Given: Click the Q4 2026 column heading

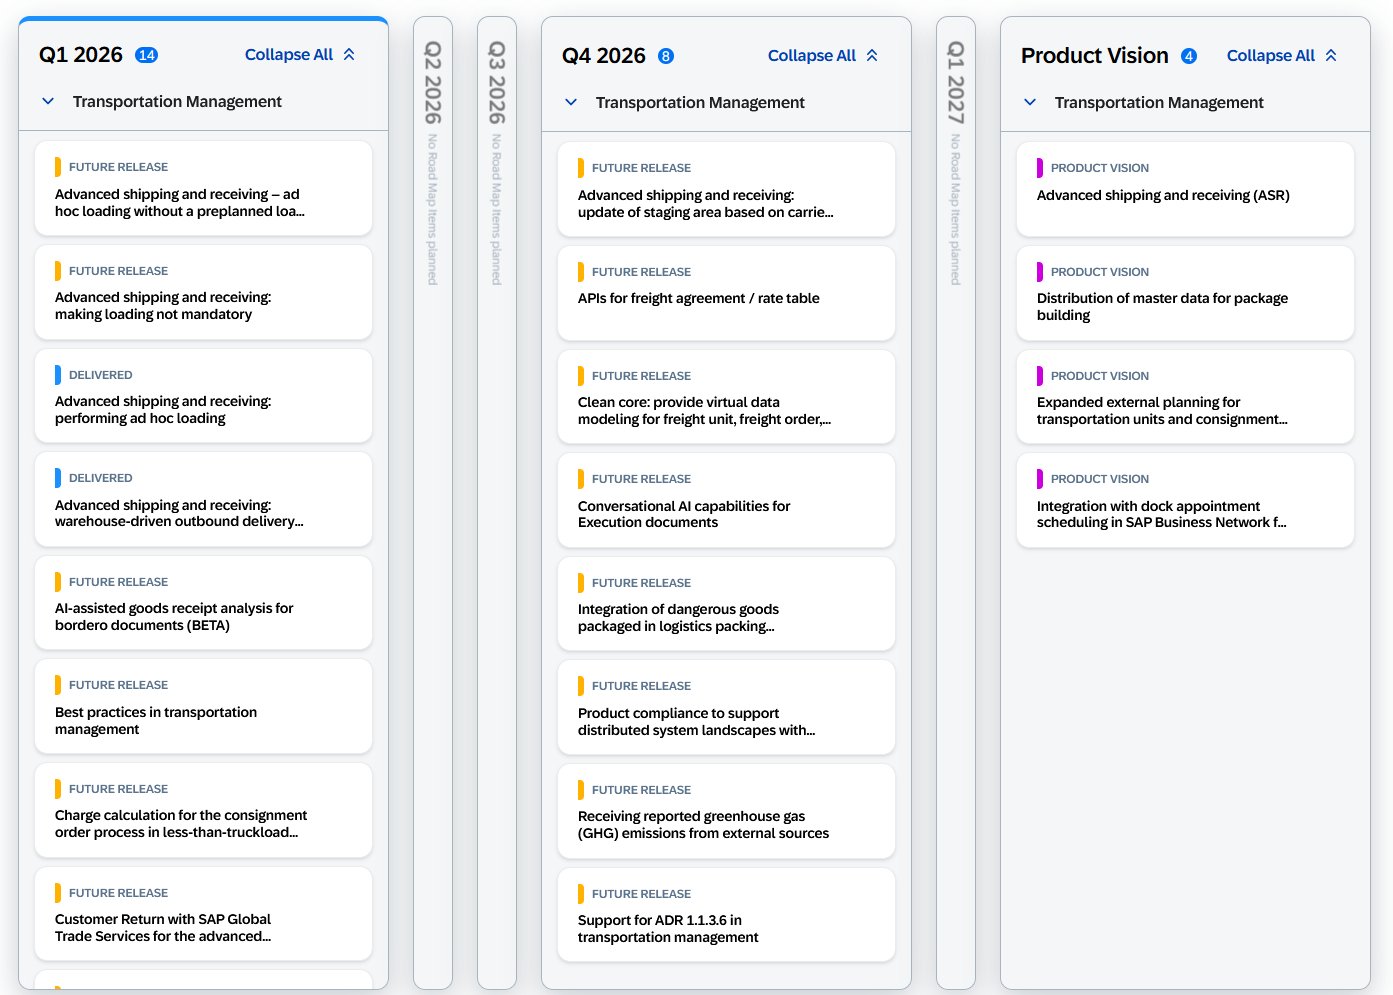Looking at the screenshot, I should pyautogui.click(x=604, y=56).
